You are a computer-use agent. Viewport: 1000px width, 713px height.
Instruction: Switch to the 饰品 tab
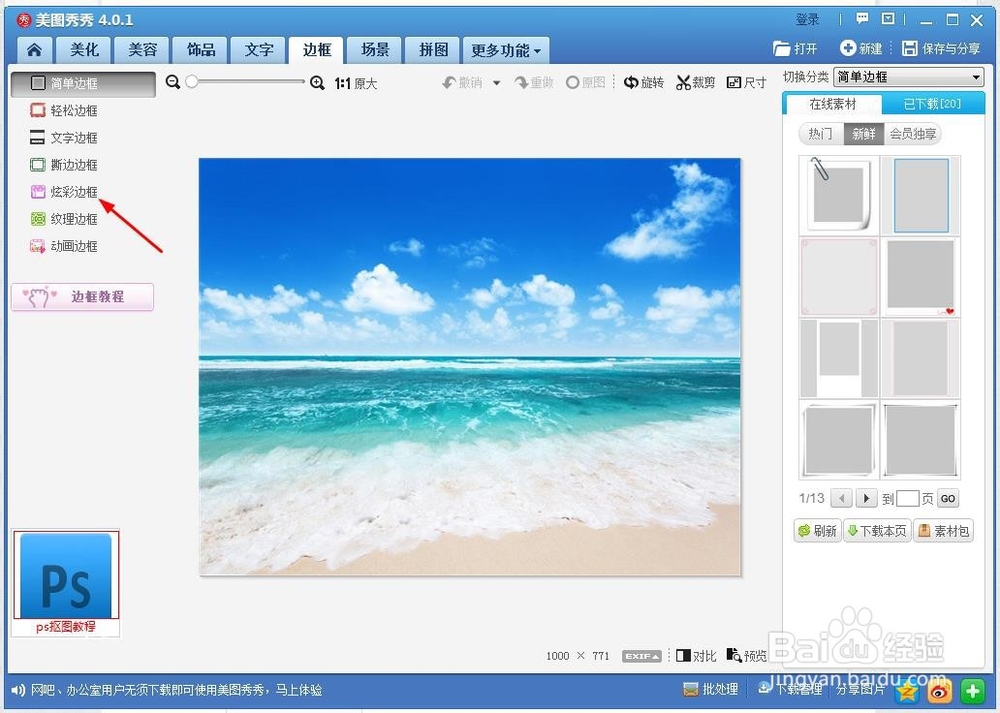click(x=200, y=50)
